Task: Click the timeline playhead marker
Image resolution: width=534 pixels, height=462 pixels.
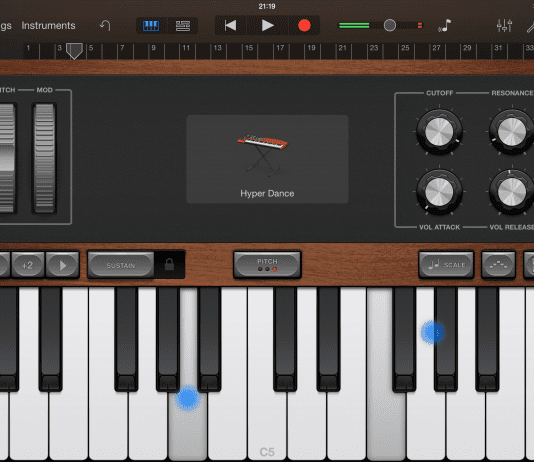Action: [x=74, y=51]
